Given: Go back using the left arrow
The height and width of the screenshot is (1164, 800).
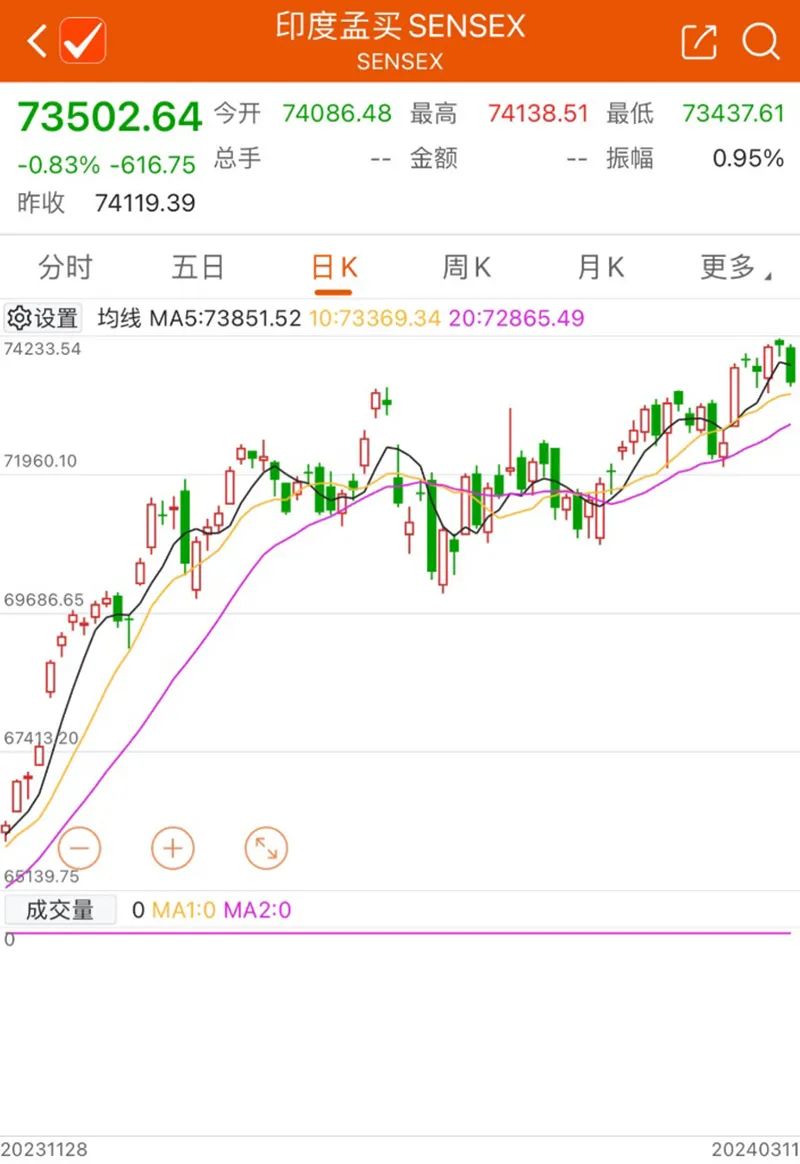Looking at the screenshot, I should [36, 40].
